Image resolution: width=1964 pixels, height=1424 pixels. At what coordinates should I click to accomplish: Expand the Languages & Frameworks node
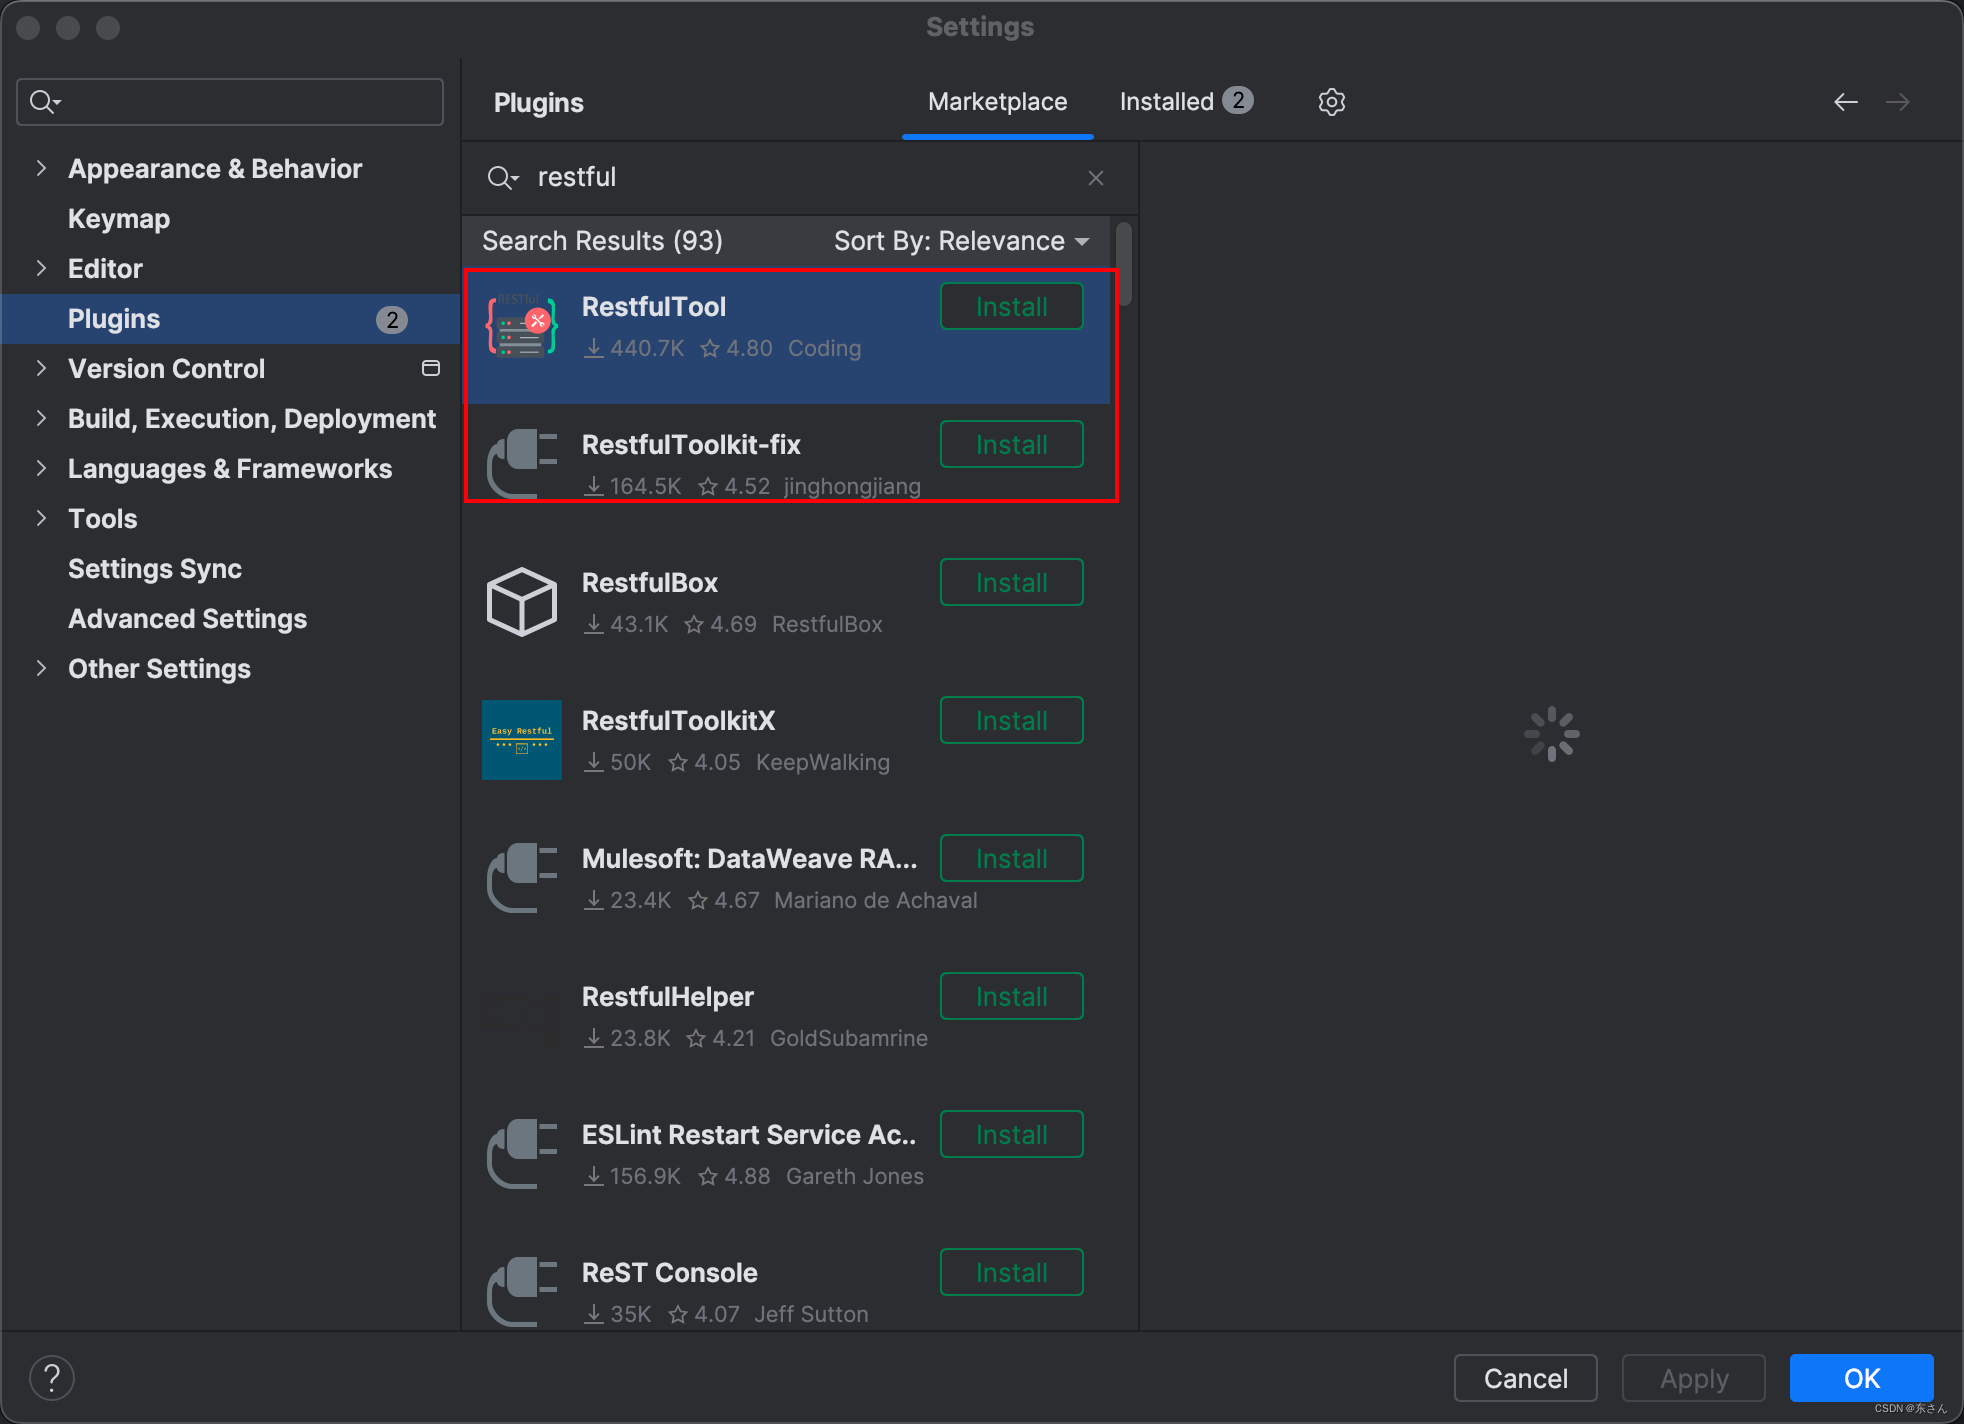[41, 468]
